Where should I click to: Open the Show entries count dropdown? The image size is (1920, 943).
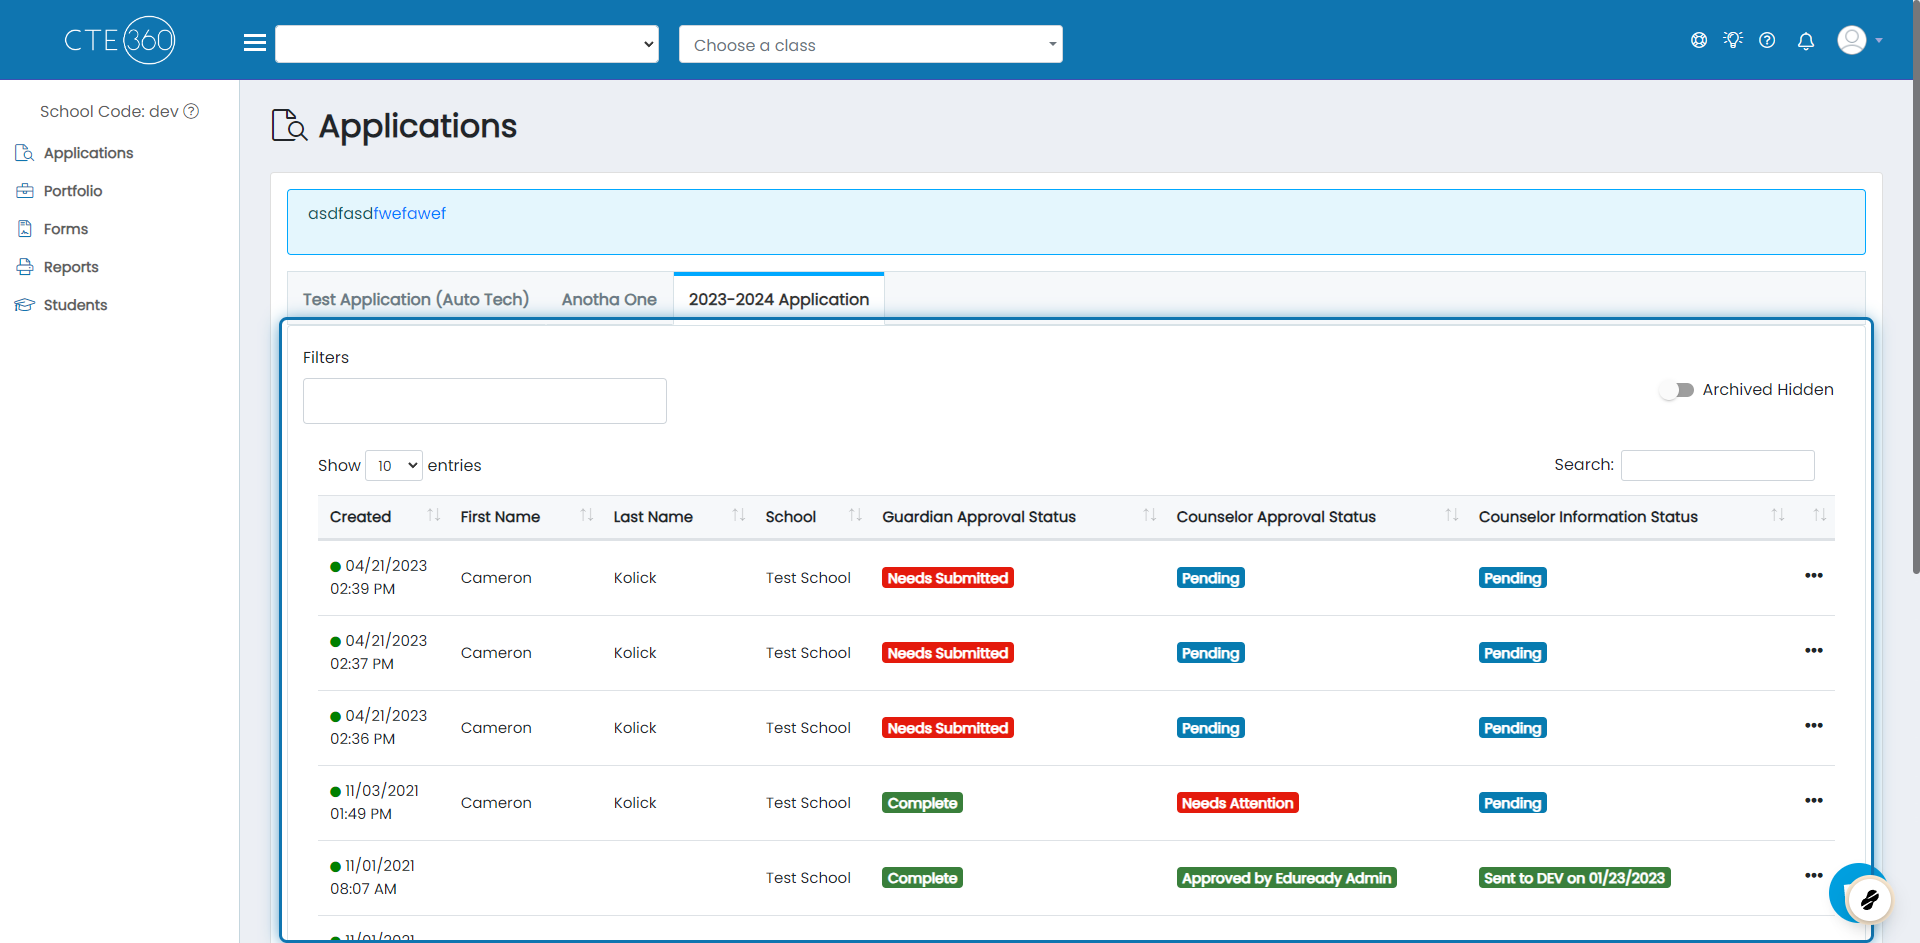[x=394, y=466]
